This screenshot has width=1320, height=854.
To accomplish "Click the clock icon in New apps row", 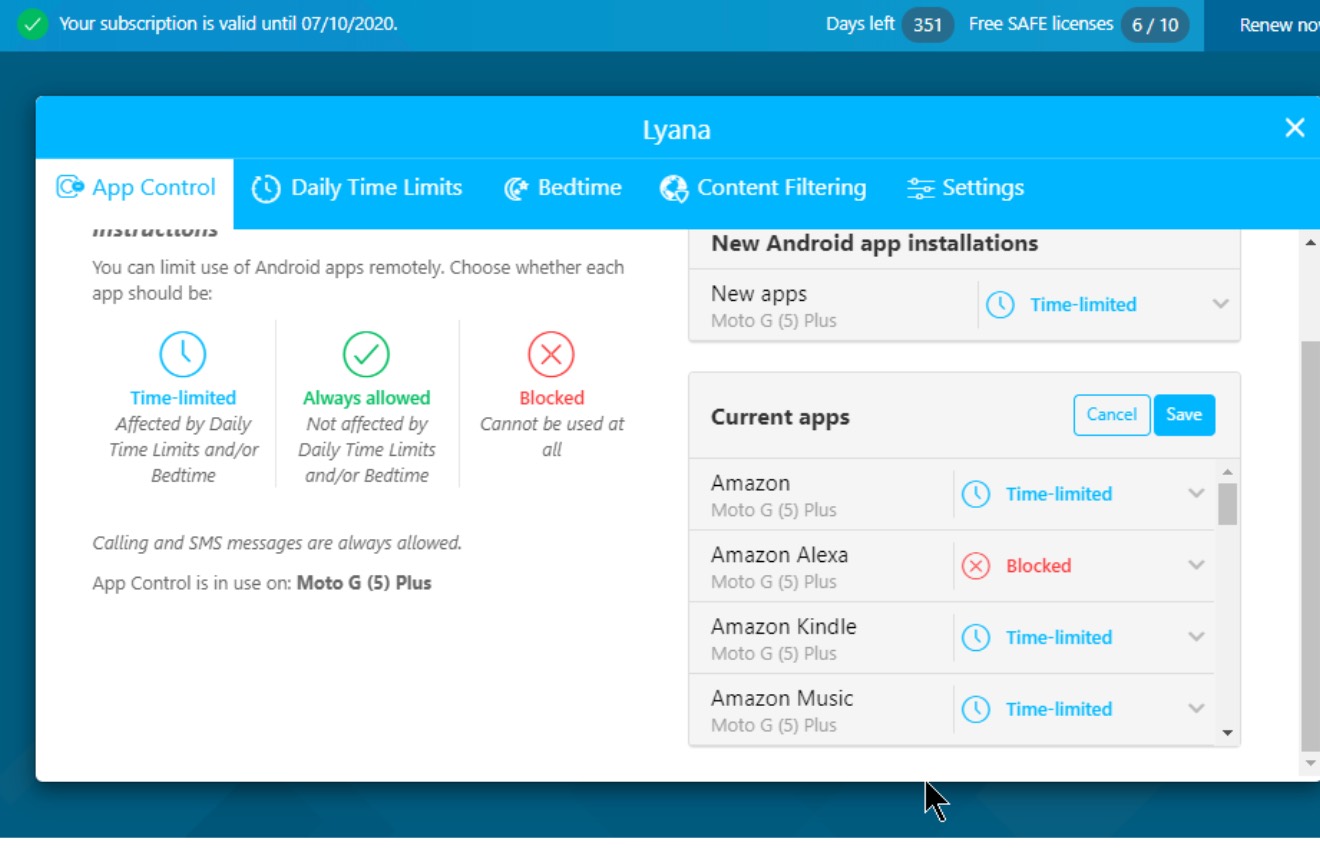I will click(1000, 305).
